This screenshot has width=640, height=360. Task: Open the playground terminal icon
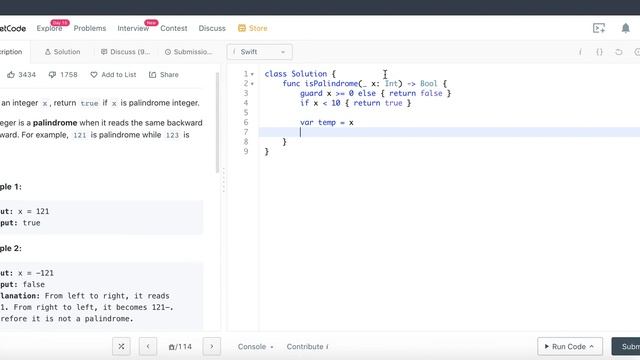[599, 28]
